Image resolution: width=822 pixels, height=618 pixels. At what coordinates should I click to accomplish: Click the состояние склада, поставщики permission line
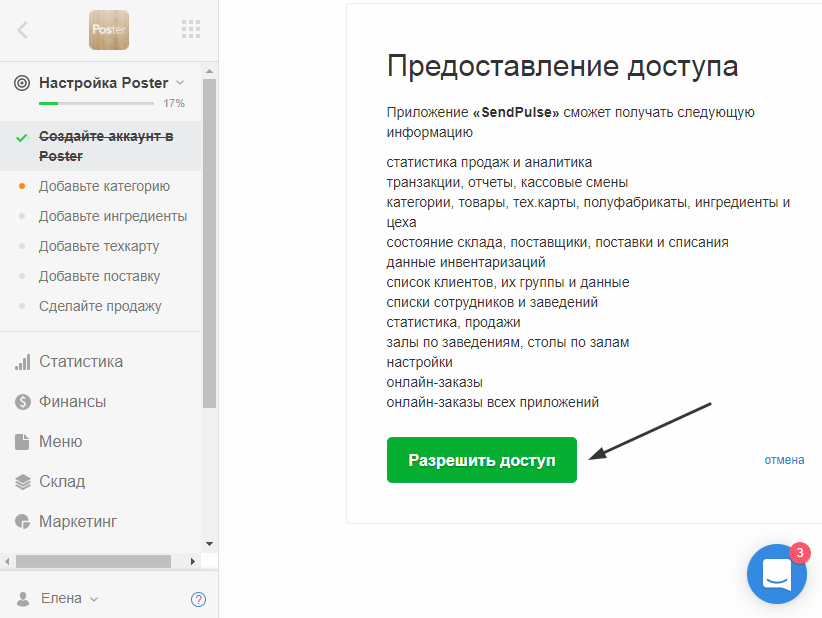tap(557, 242)
